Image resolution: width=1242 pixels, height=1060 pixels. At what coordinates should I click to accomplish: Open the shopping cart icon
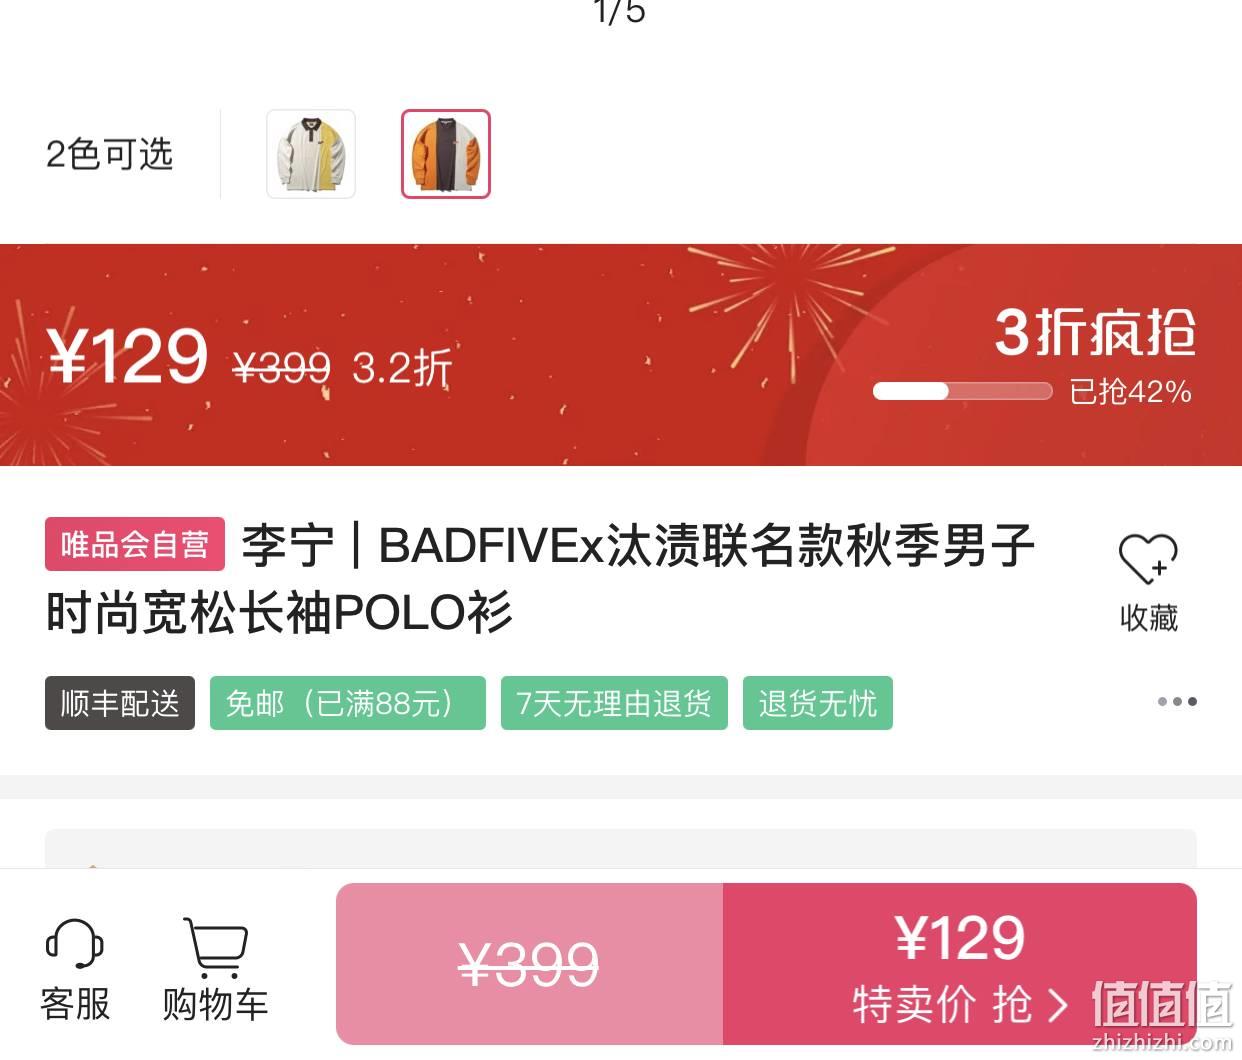(x=215, y=947)
